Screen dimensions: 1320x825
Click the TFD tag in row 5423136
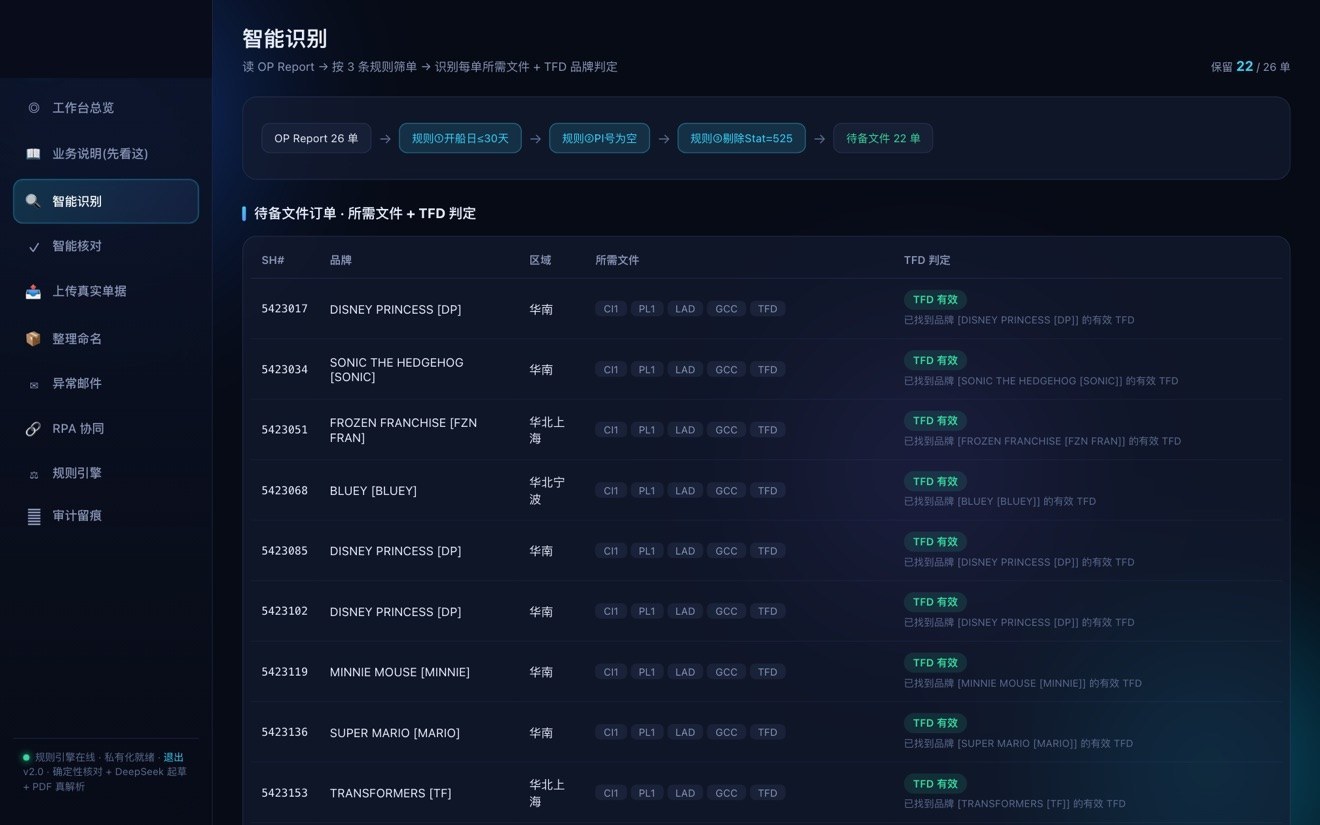click(x=768, y=733)
